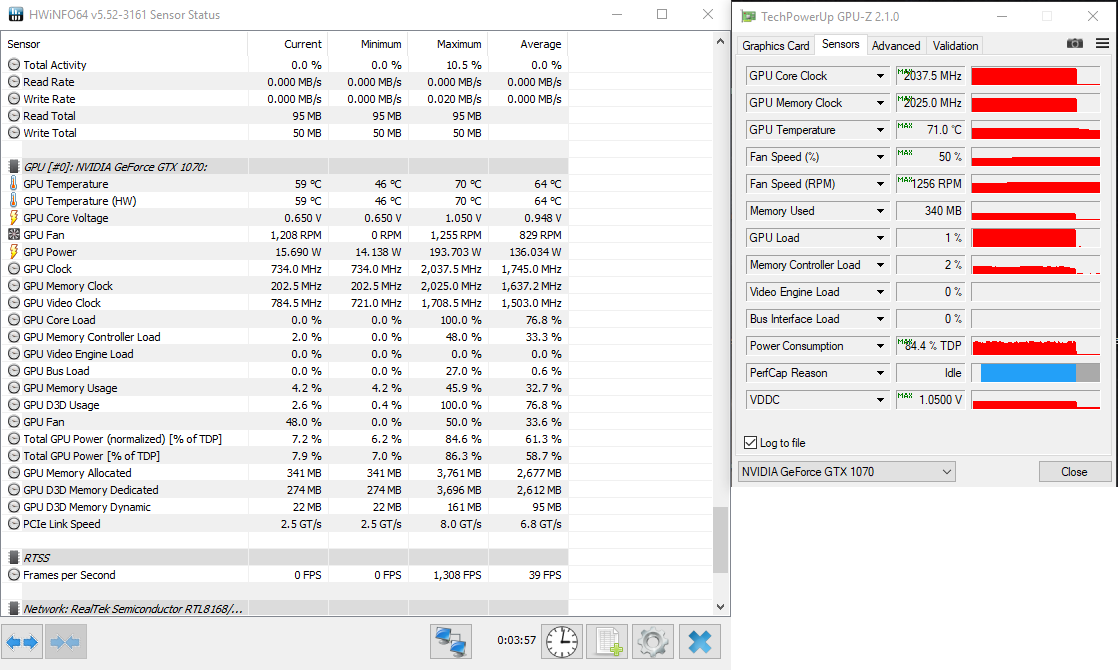Toggle the Log to file checkbox
Screen dimensions: 1118x670
[750, 443]
